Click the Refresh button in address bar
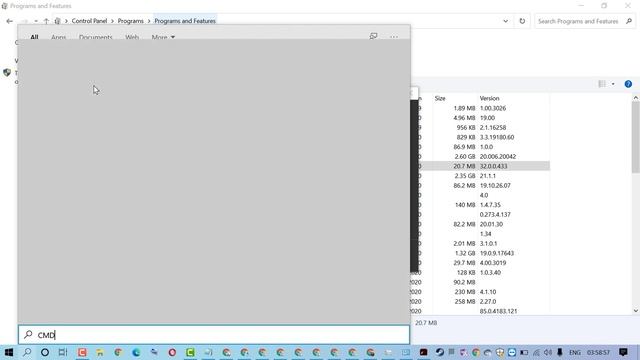The image size is (640, 360). (x=522, y=21)
